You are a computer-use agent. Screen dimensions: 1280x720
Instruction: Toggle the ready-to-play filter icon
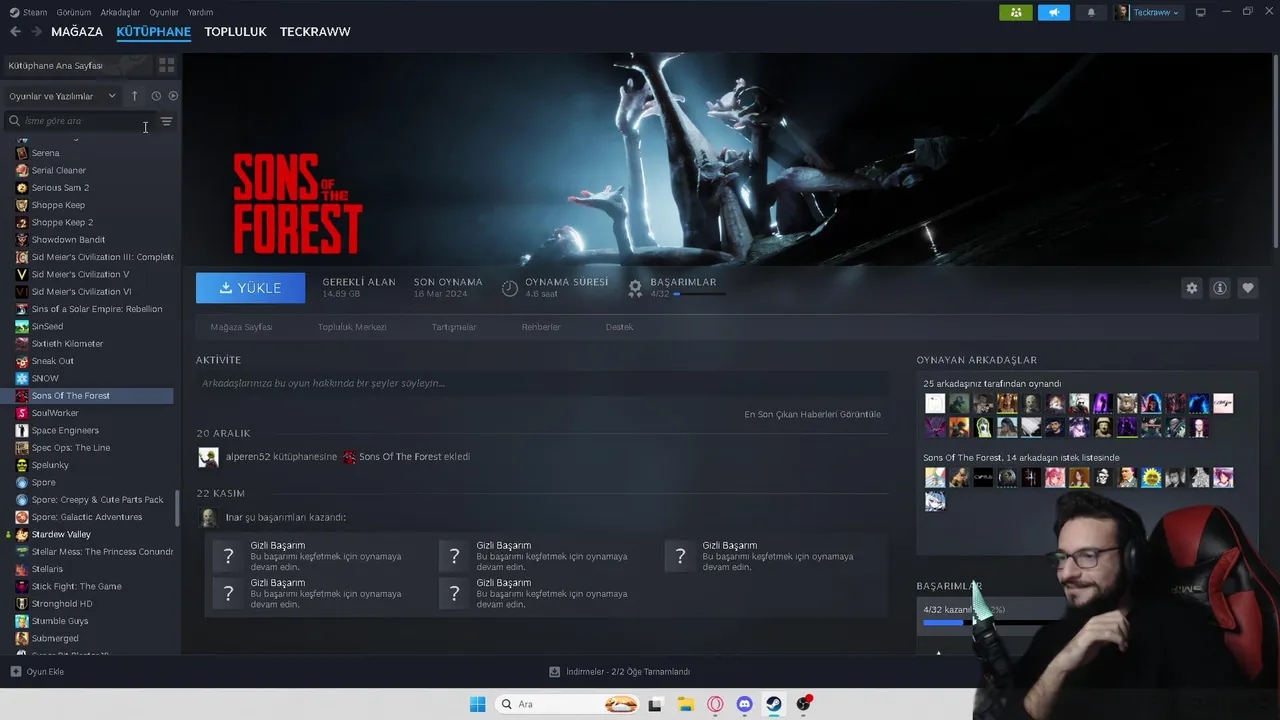[x=173, y=96]
